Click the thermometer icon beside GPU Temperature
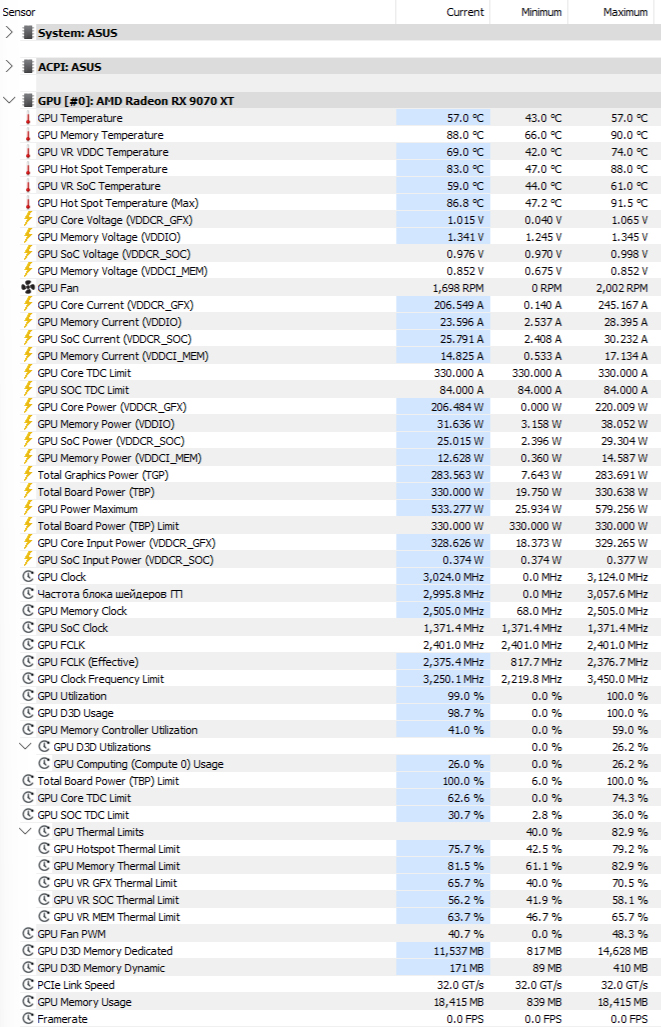661x1027 pixels. coord(28,118)
